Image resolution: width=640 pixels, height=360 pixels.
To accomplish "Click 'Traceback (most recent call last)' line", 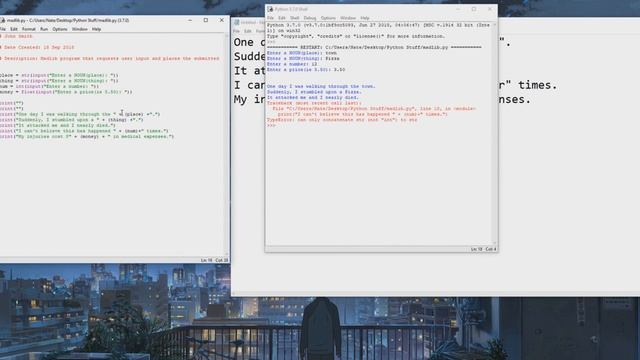I will pyautogui.click(x=314, y=103).
